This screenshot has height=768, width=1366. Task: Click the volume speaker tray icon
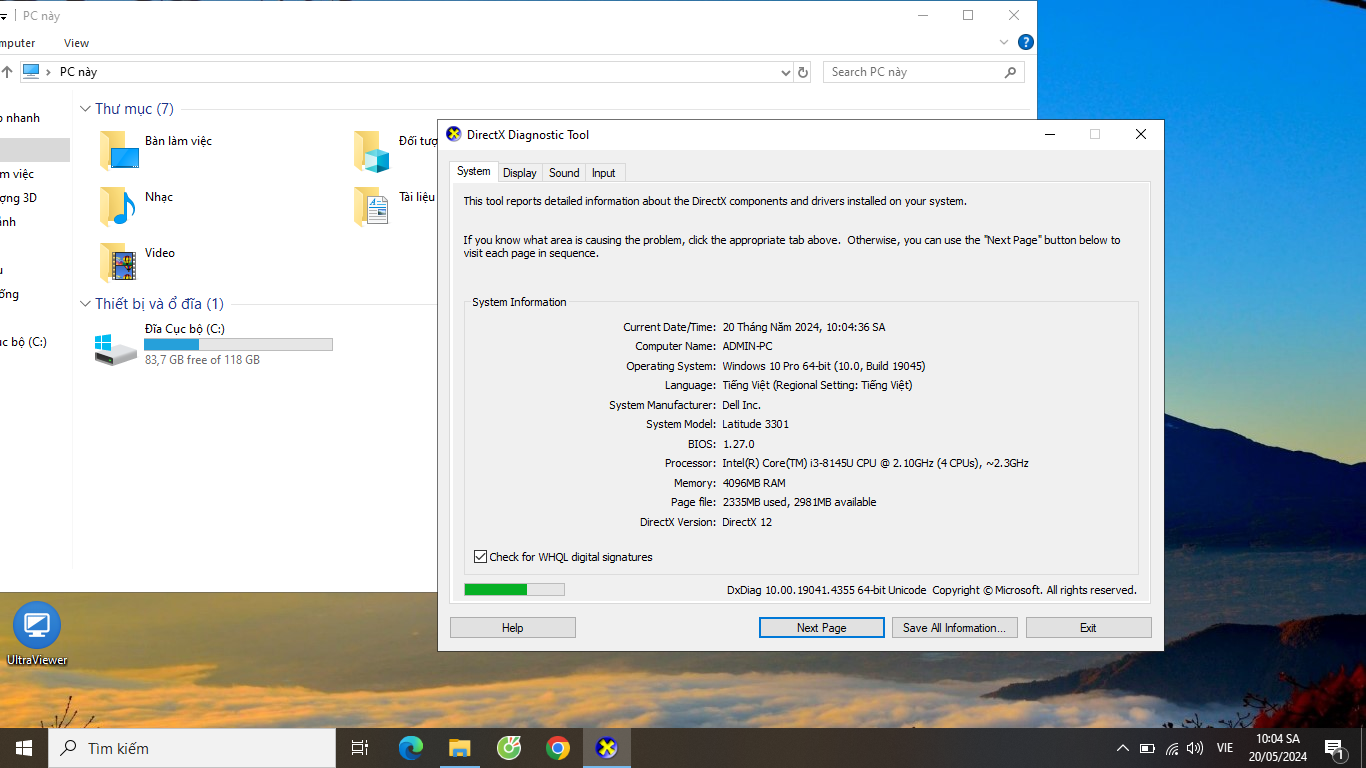[1195, 748]
